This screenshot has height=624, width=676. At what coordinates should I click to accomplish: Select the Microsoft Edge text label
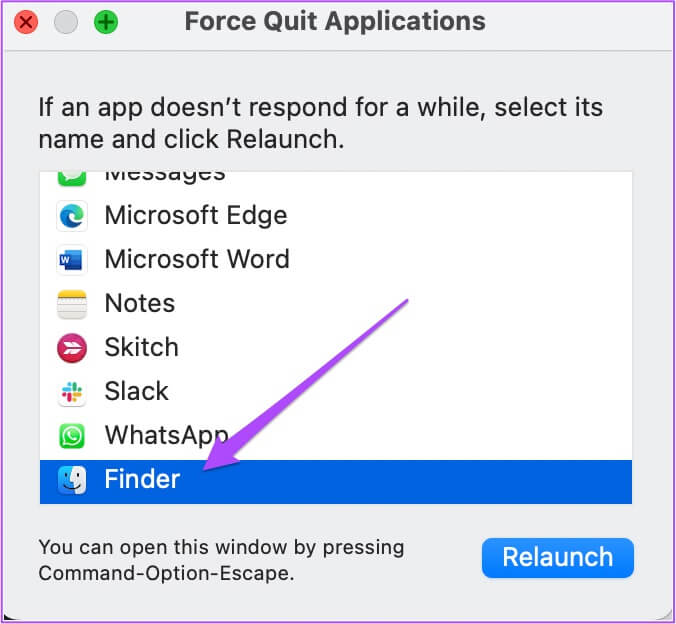coord(196,216)
